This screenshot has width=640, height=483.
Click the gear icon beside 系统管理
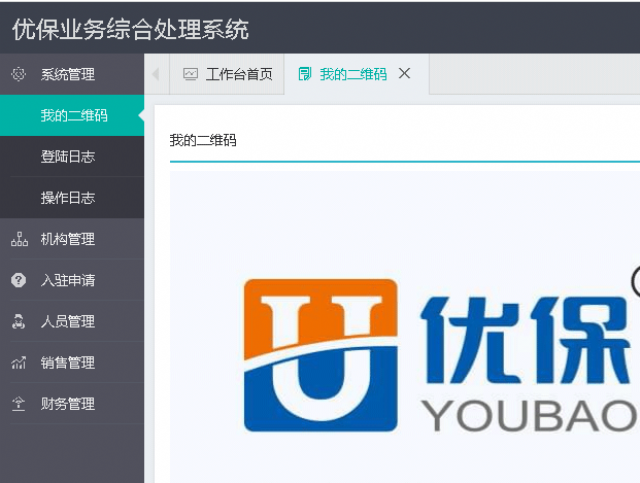(x=18, y=74)
